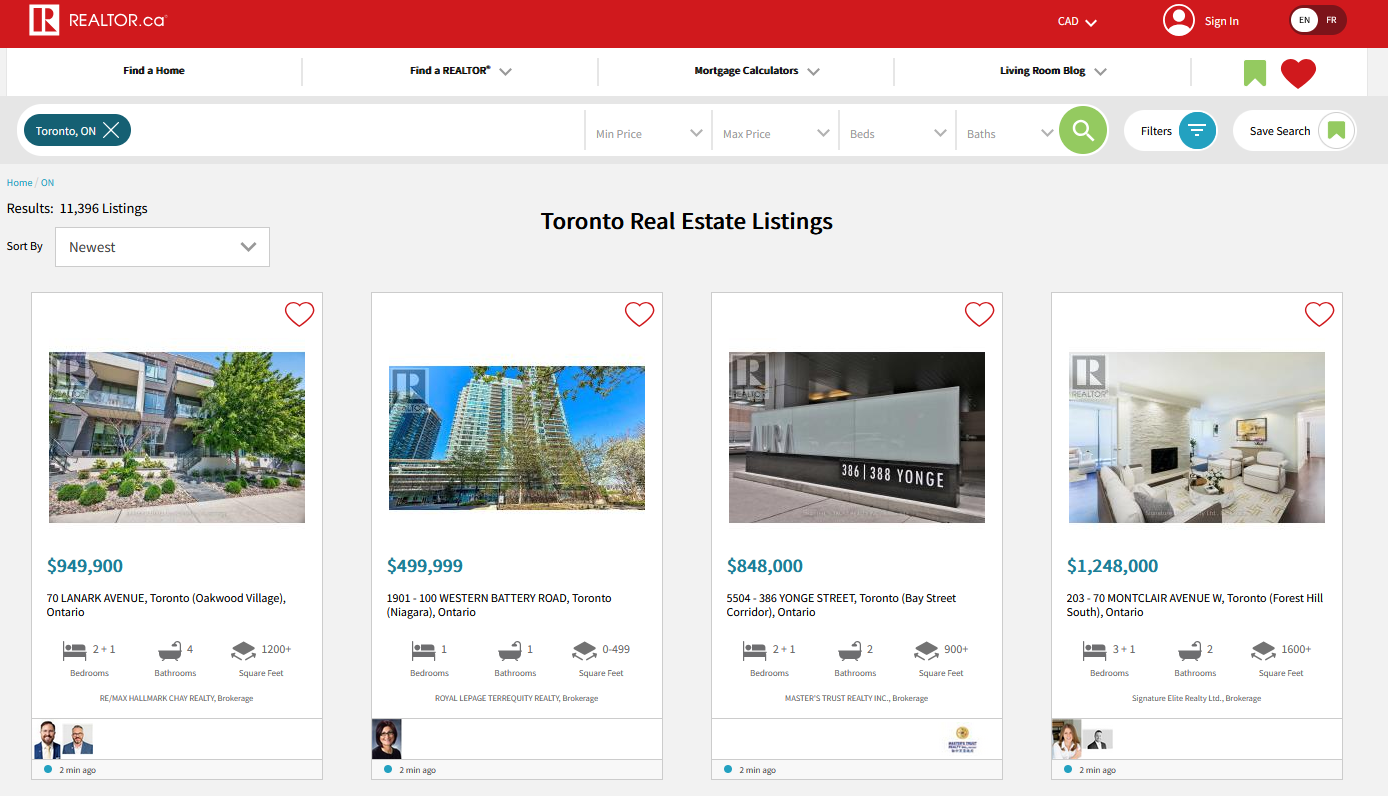Click bed icon on the Lanark Avenue listing
This screenshot has height=796, width=1388.
(75, 650)
